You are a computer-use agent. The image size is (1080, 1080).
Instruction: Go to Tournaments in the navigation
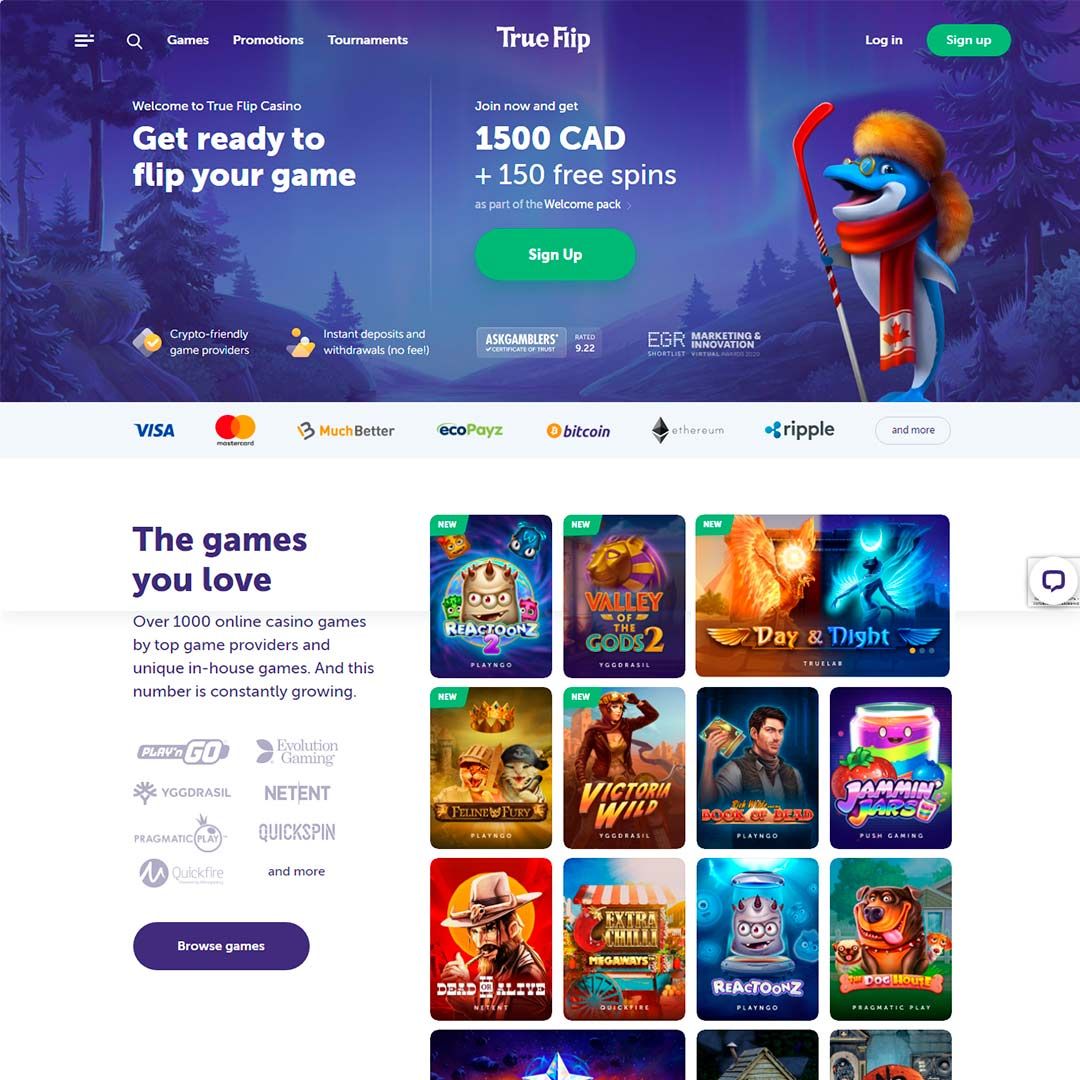(368, 40)
